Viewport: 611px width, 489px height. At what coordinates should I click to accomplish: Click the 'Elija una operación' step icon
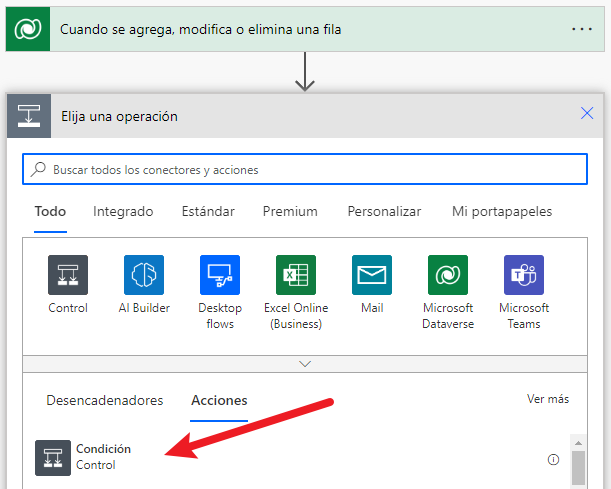[x=29, y=116]
